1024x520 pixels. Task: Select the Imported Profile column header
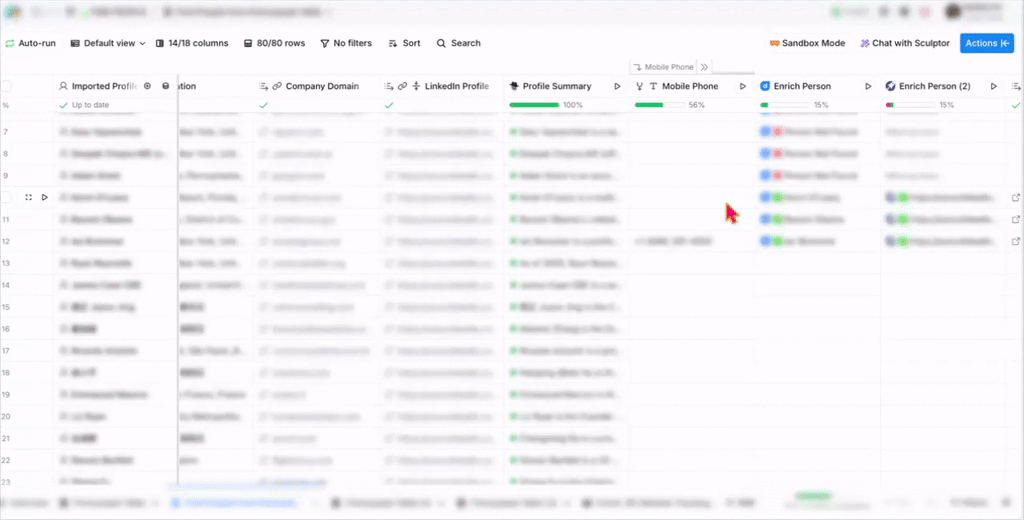tap(103, 86)
